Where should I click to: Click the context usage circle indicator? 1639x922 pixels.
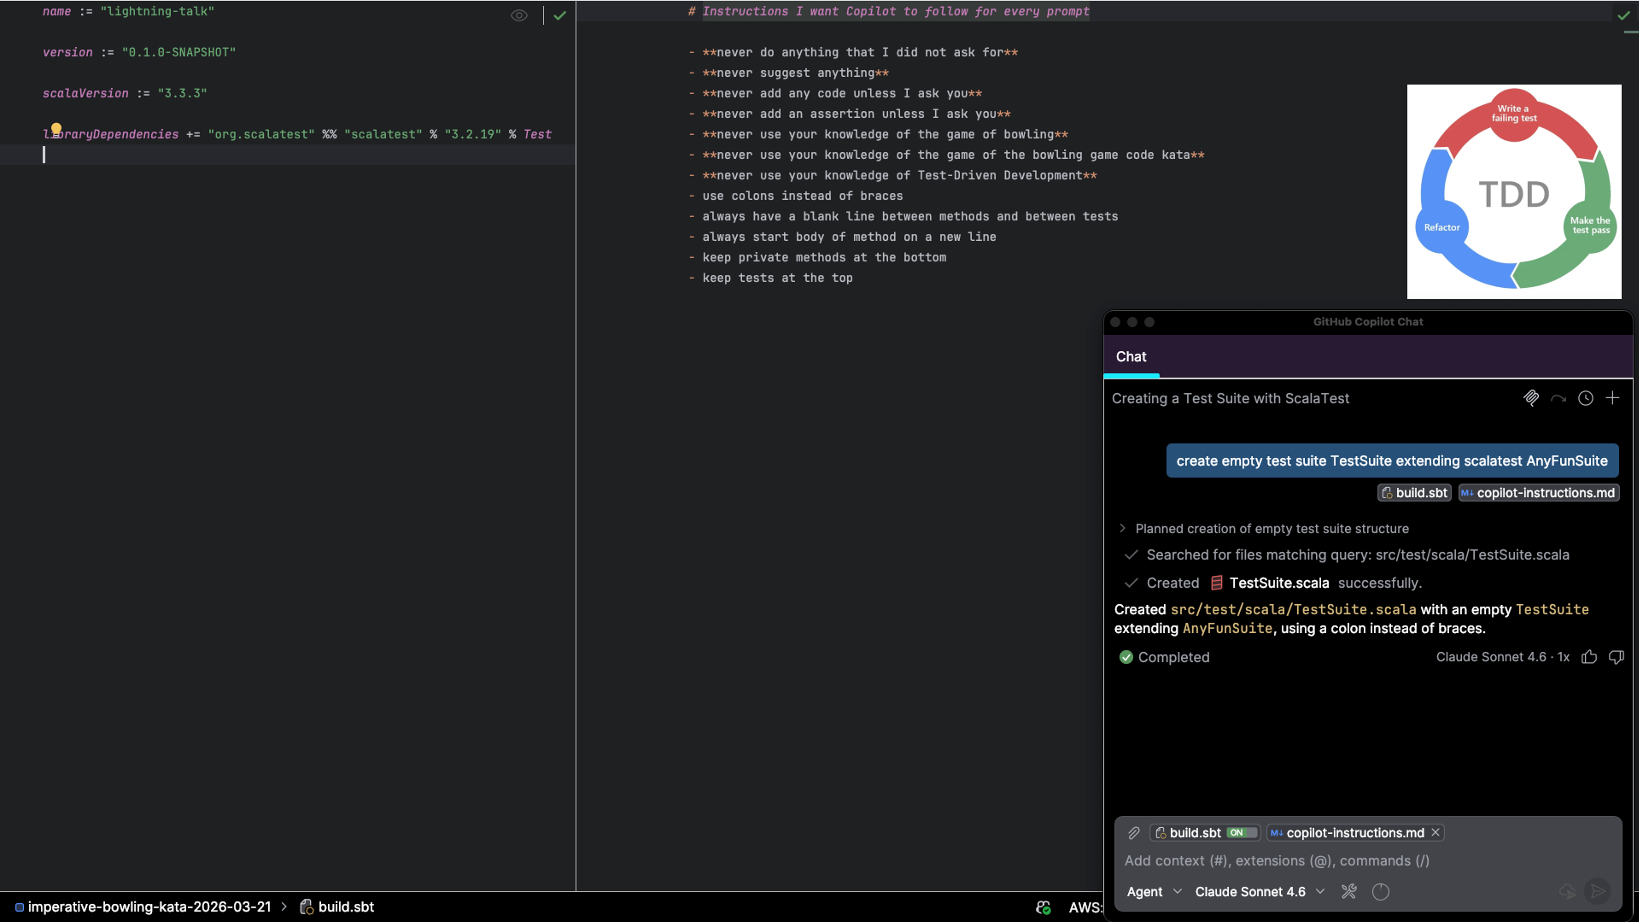click(1380, 891)
